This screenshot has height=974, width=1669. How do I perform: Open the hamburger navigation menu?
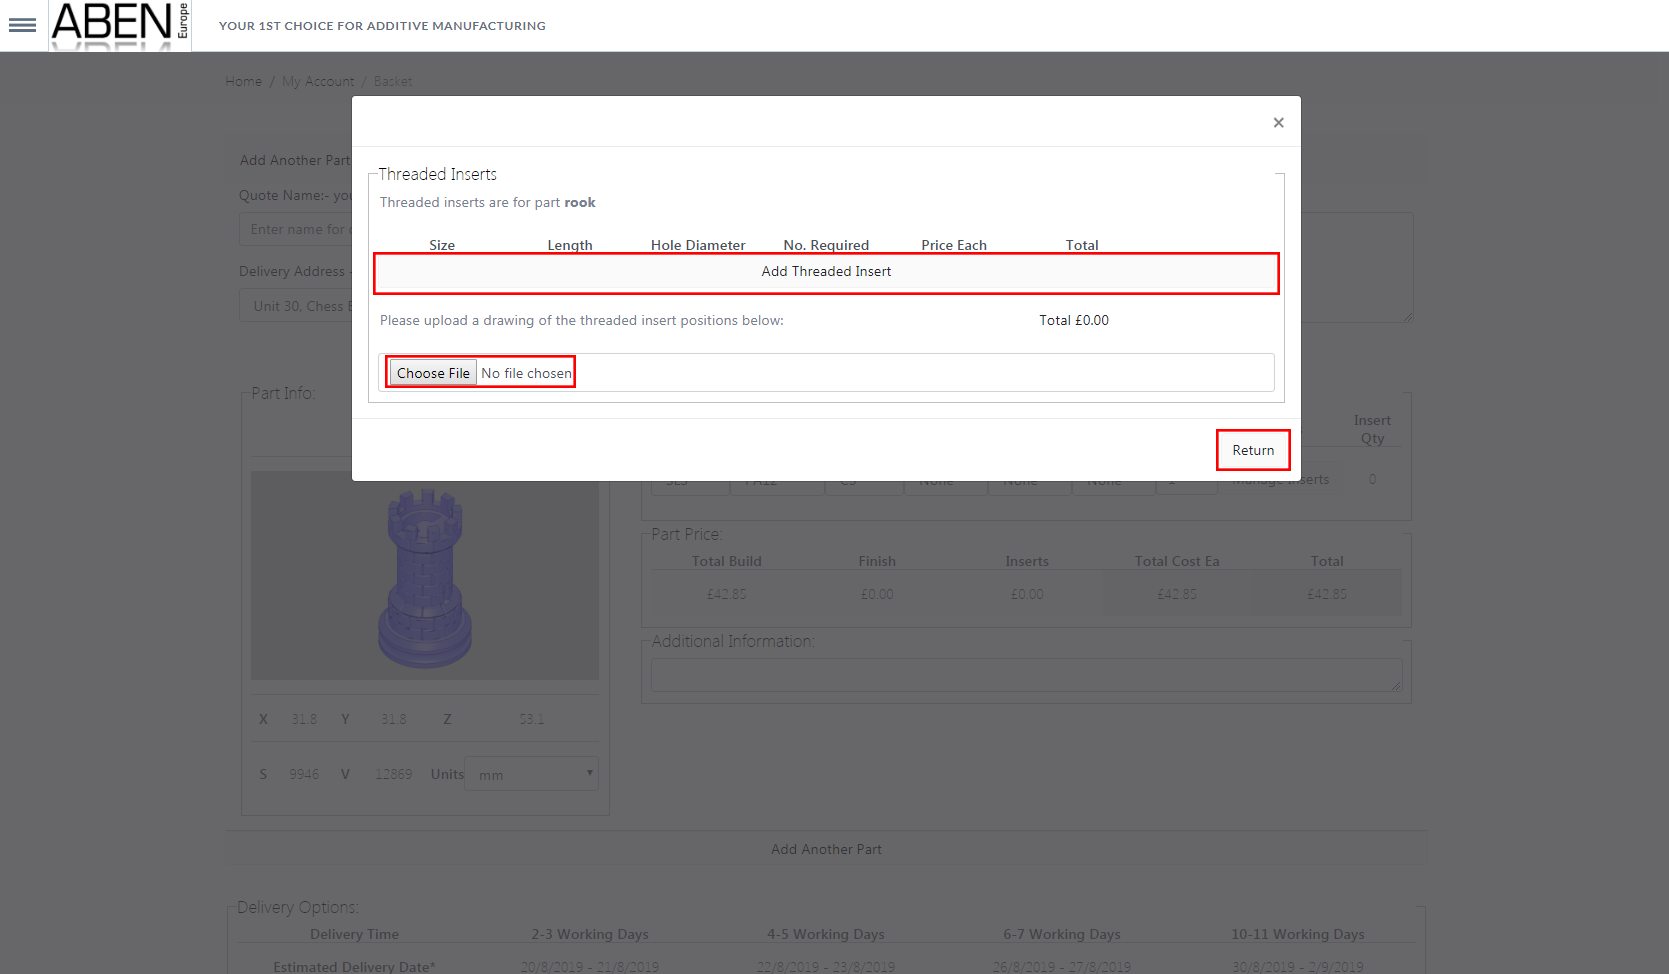pos(22,26)
